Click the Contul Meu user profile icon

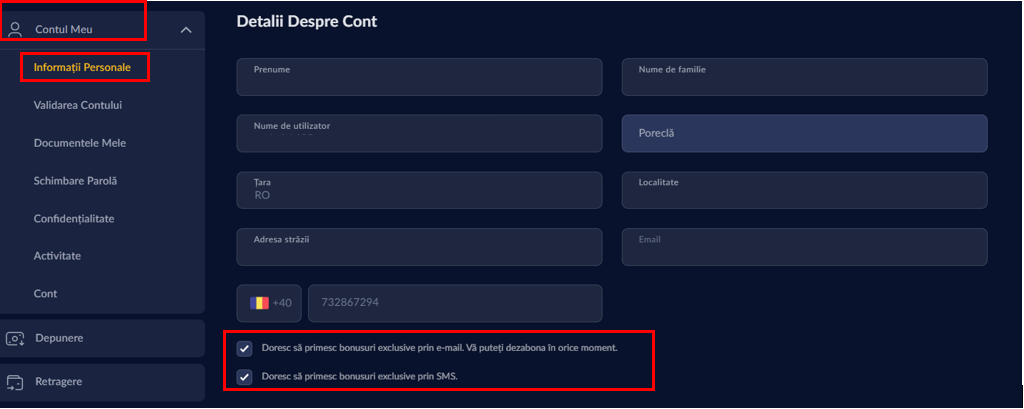(x=15, y=29)
